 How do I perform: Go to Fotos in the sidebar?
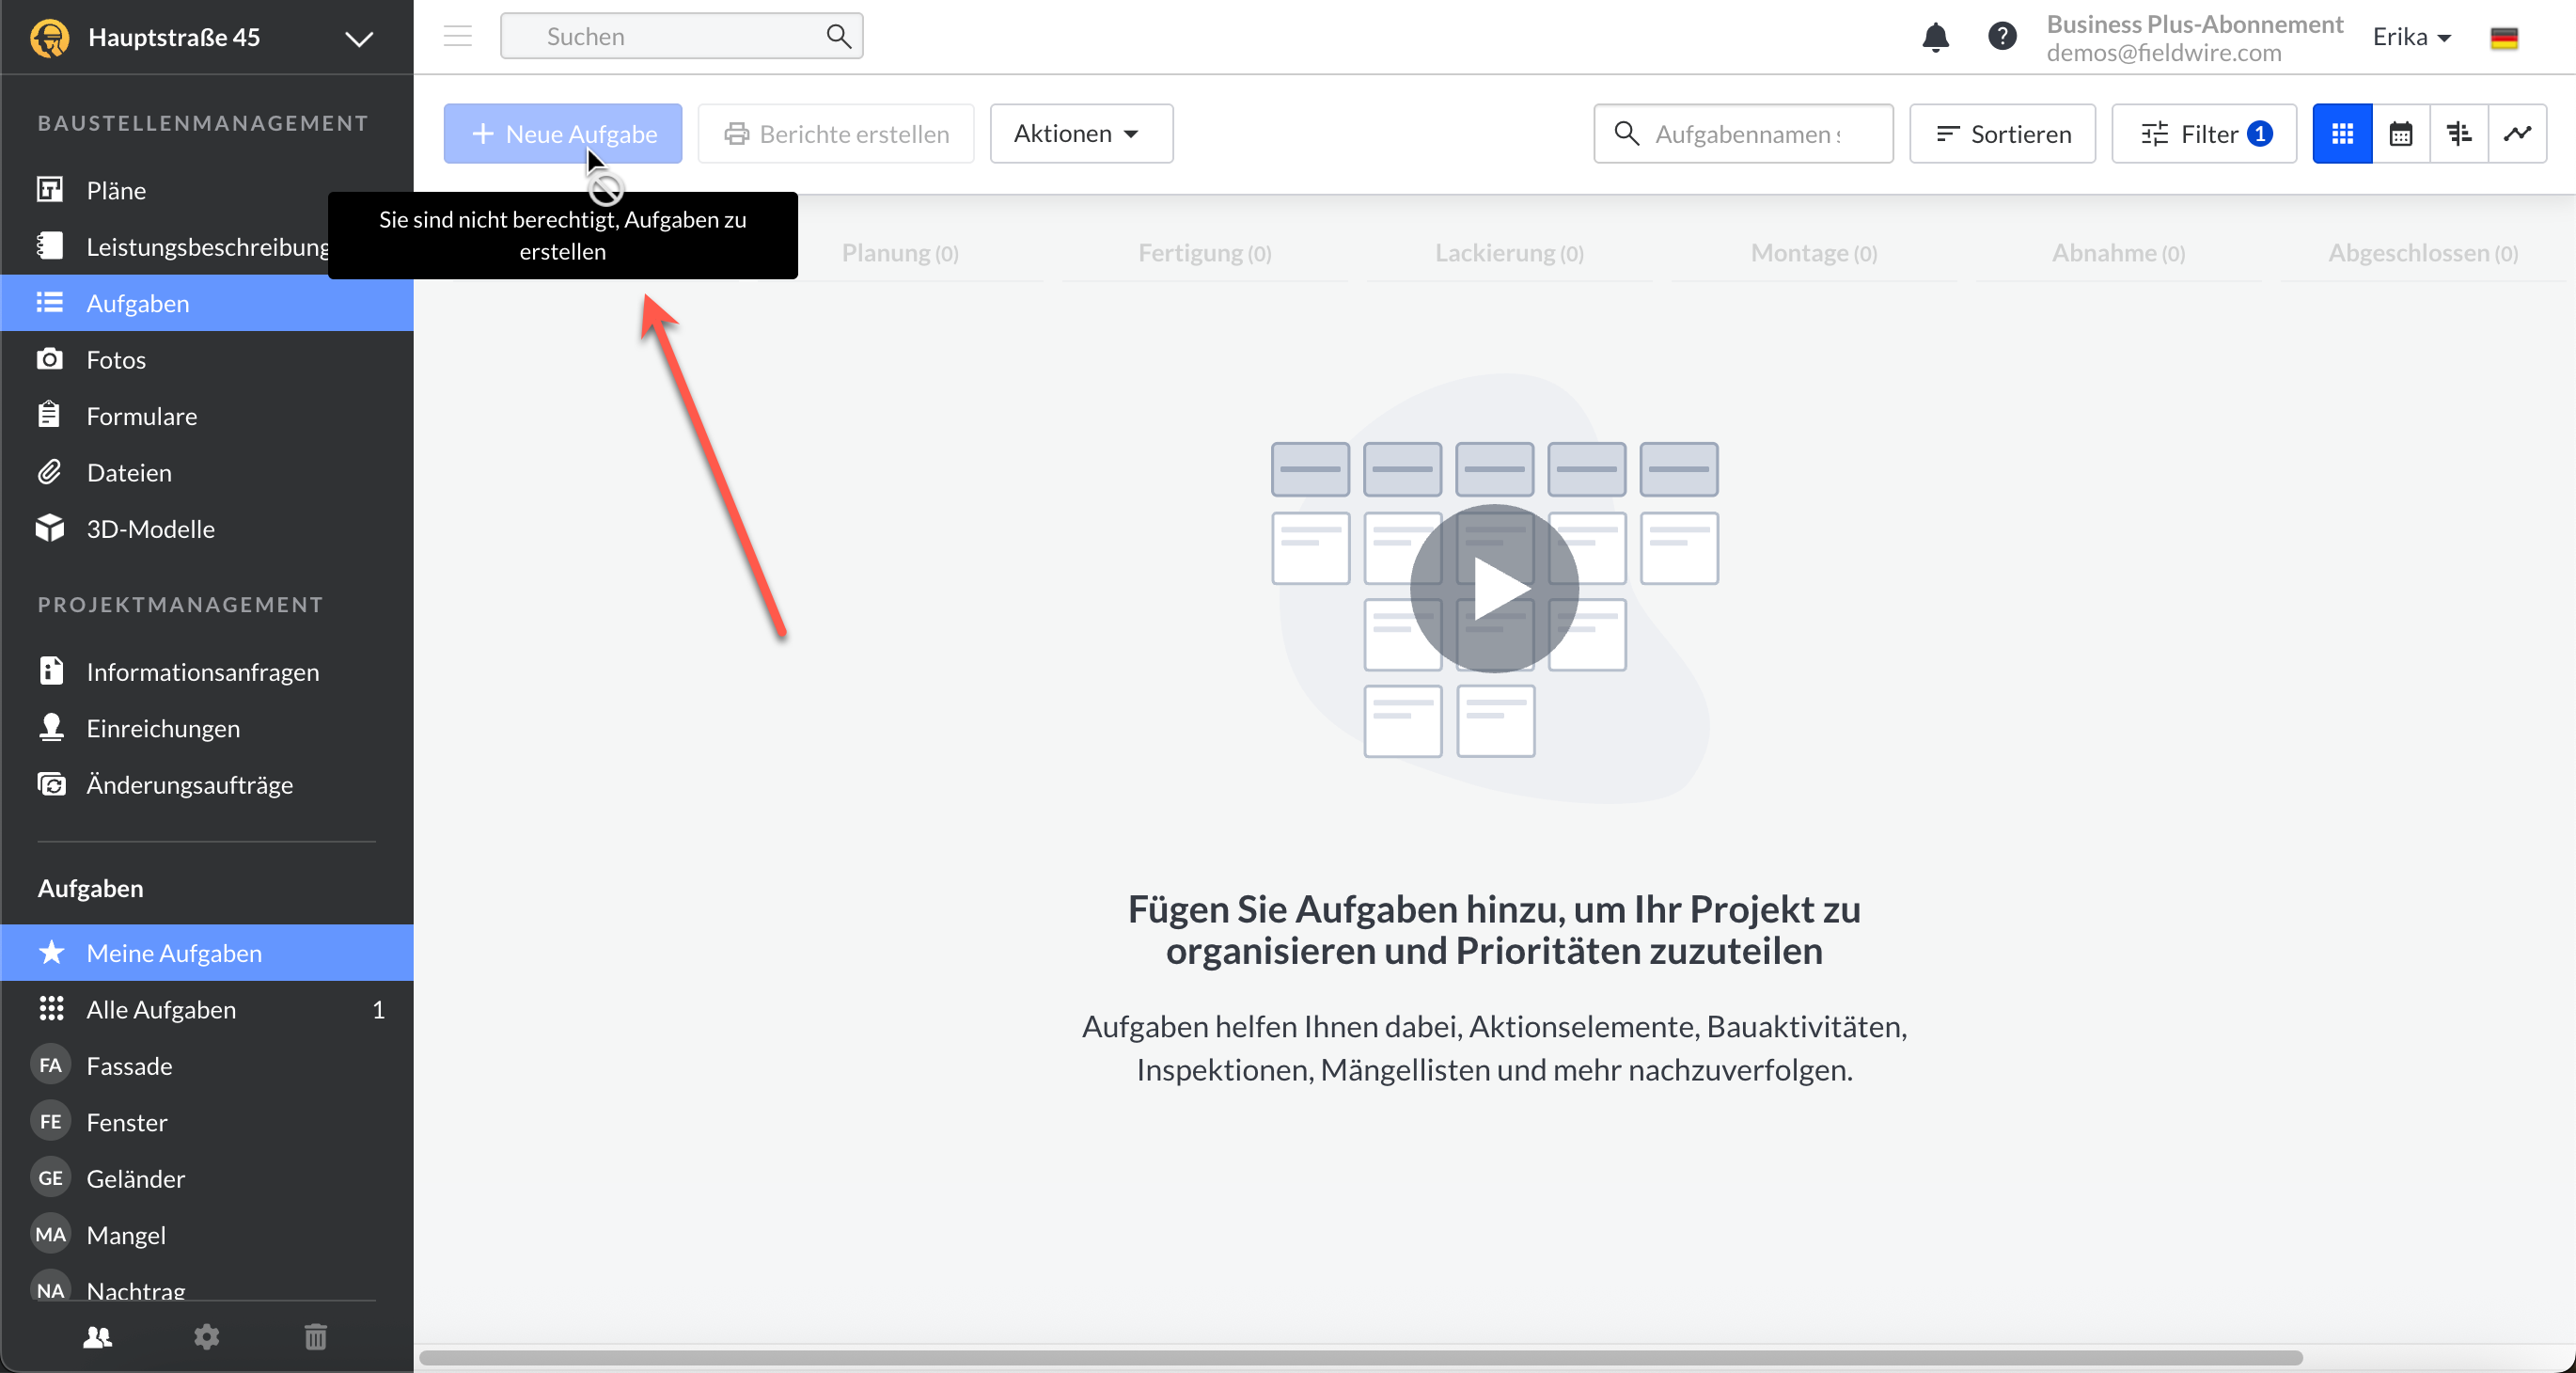116,360
